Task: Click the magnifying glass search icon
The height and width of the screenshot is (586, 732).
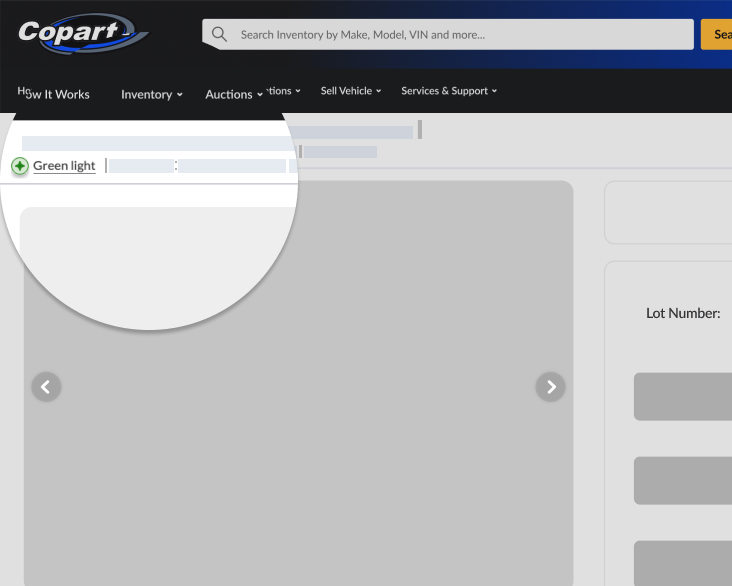Action: click(219, 34)
